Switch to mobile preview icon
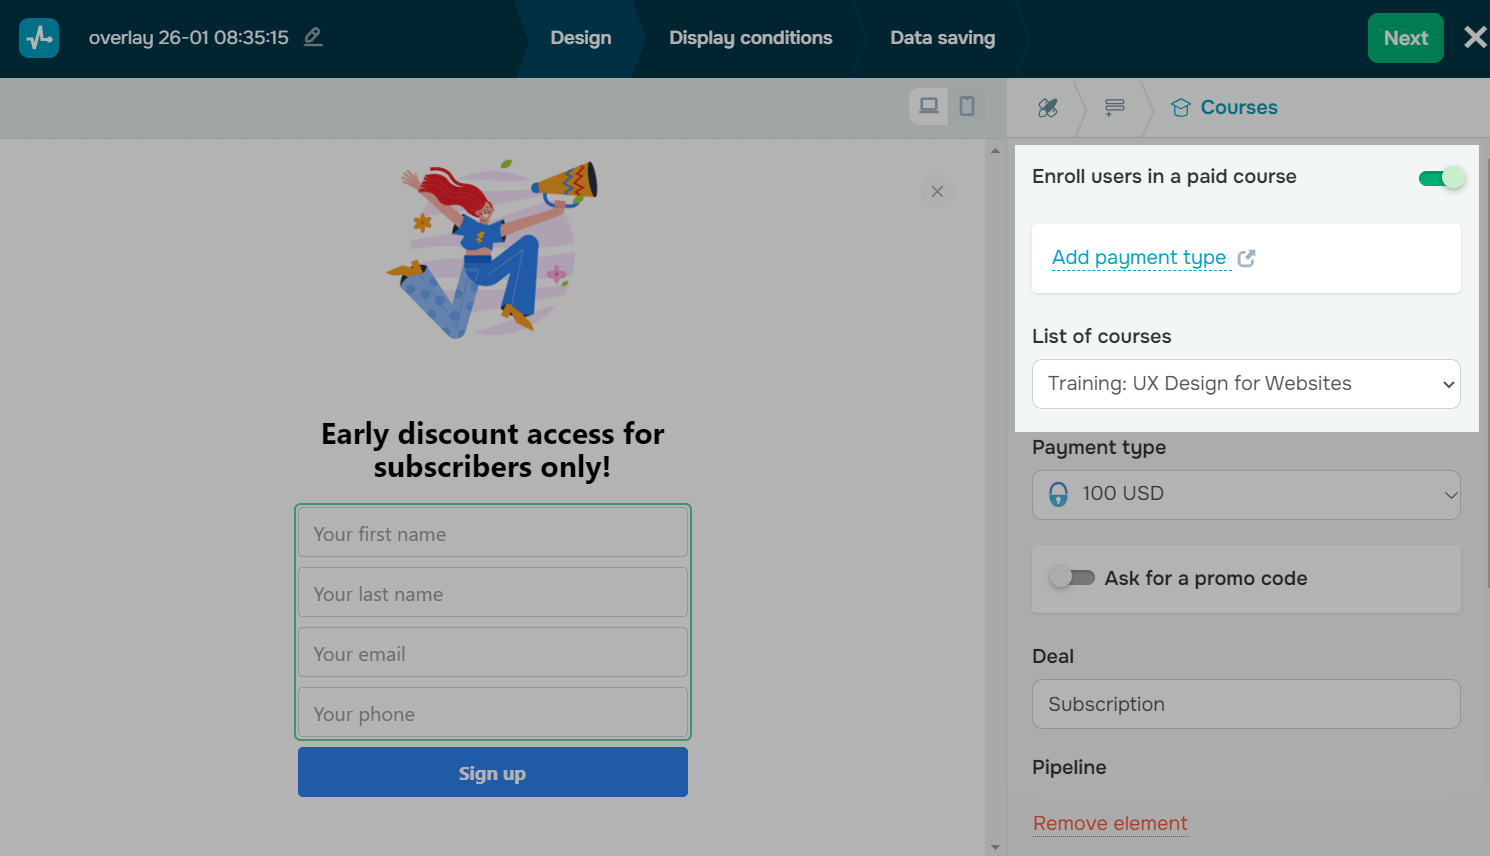 coord(967,106)
